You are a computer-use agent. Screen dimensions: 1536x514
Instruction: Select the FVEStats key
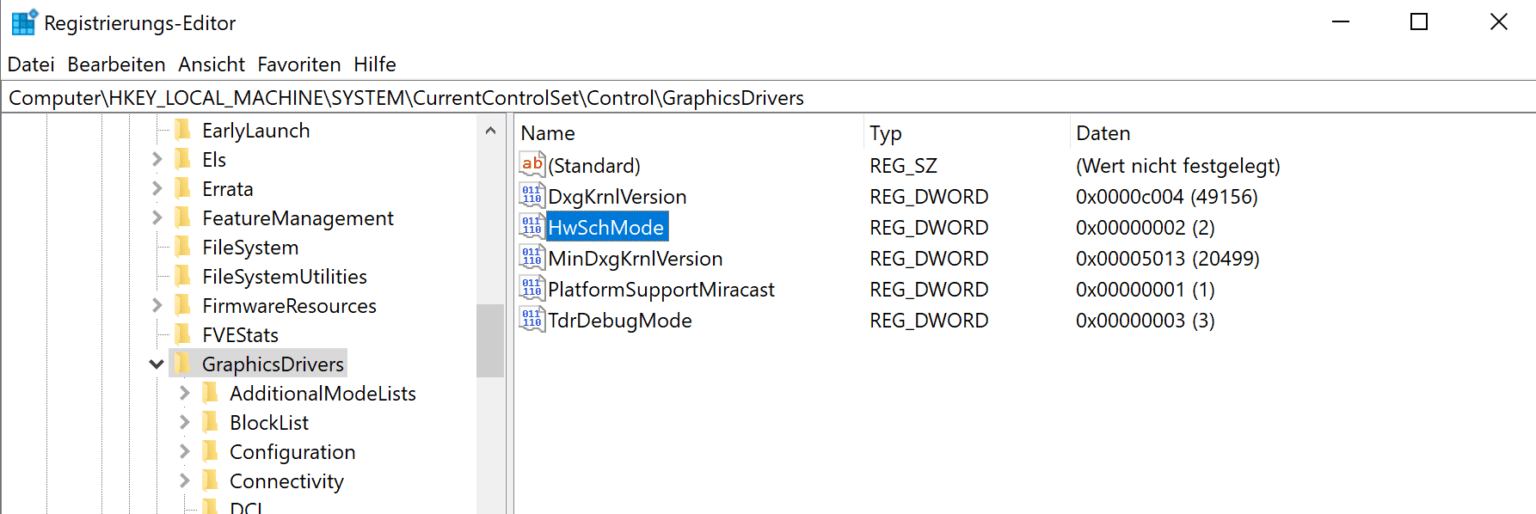(240, 334)
